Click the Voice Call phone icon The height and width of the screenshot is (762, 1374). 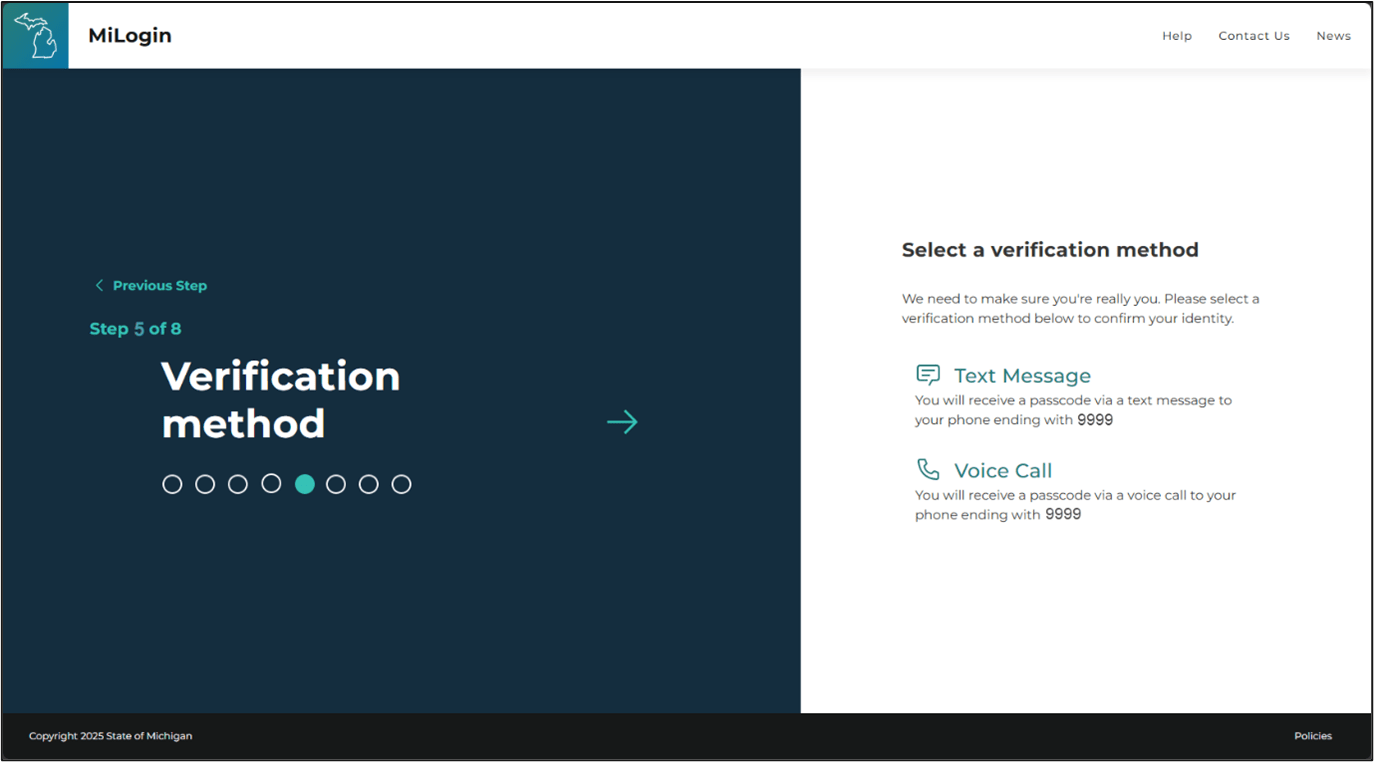click(x=928, y=469)
